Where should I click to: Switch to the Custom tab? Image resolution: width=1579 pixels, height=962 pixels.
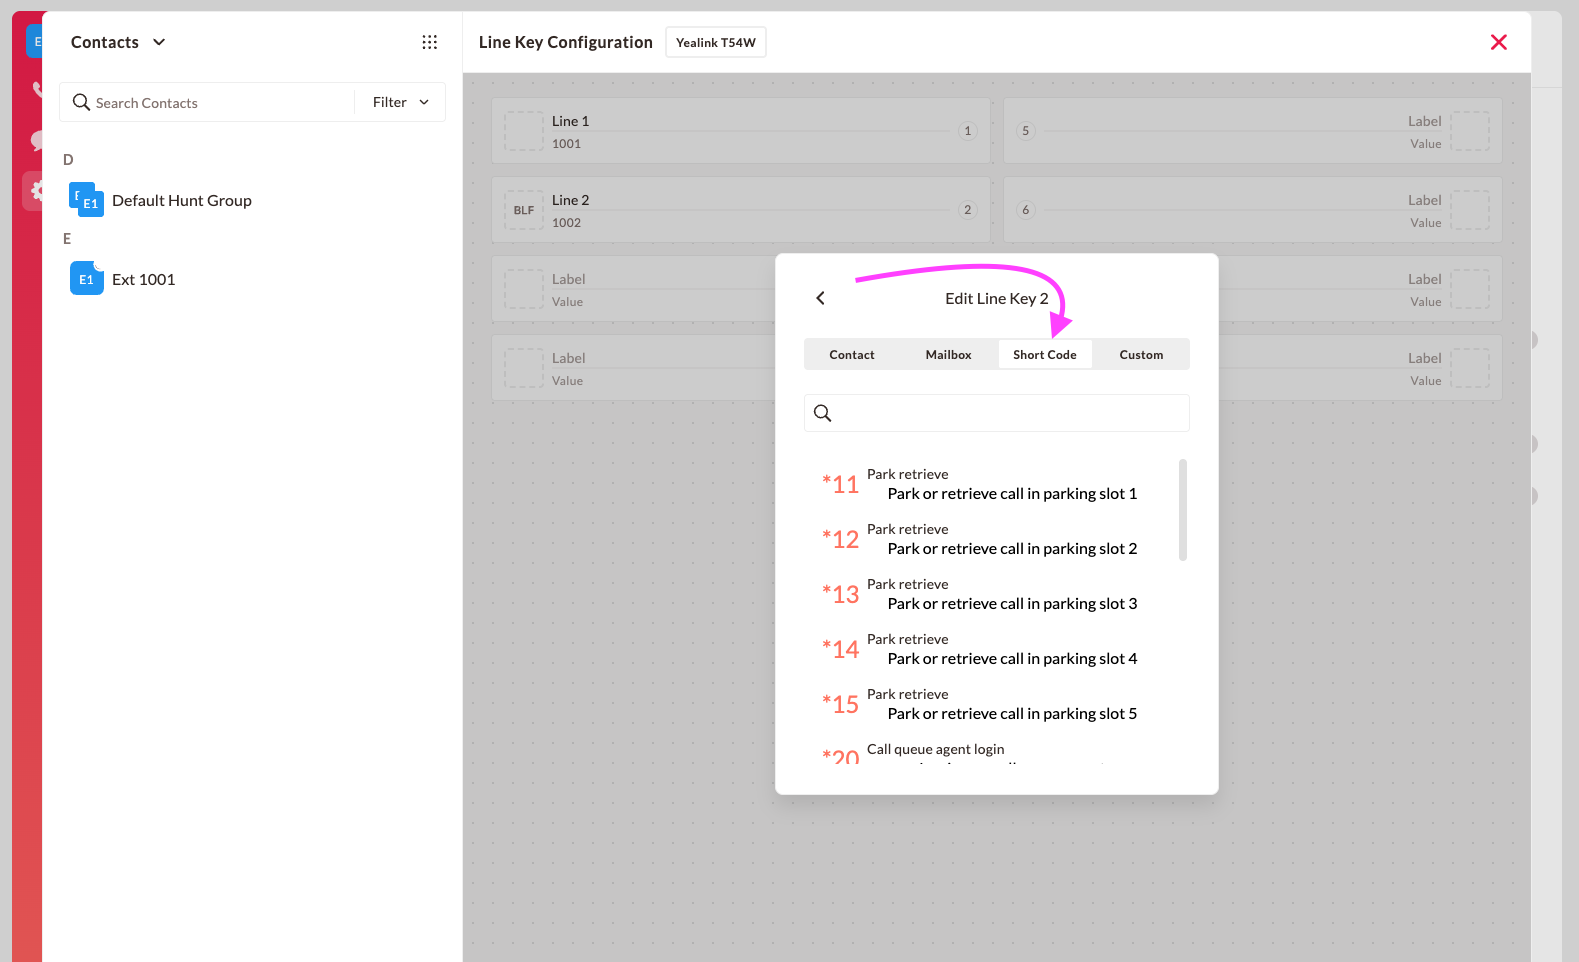pos(1141,355)
